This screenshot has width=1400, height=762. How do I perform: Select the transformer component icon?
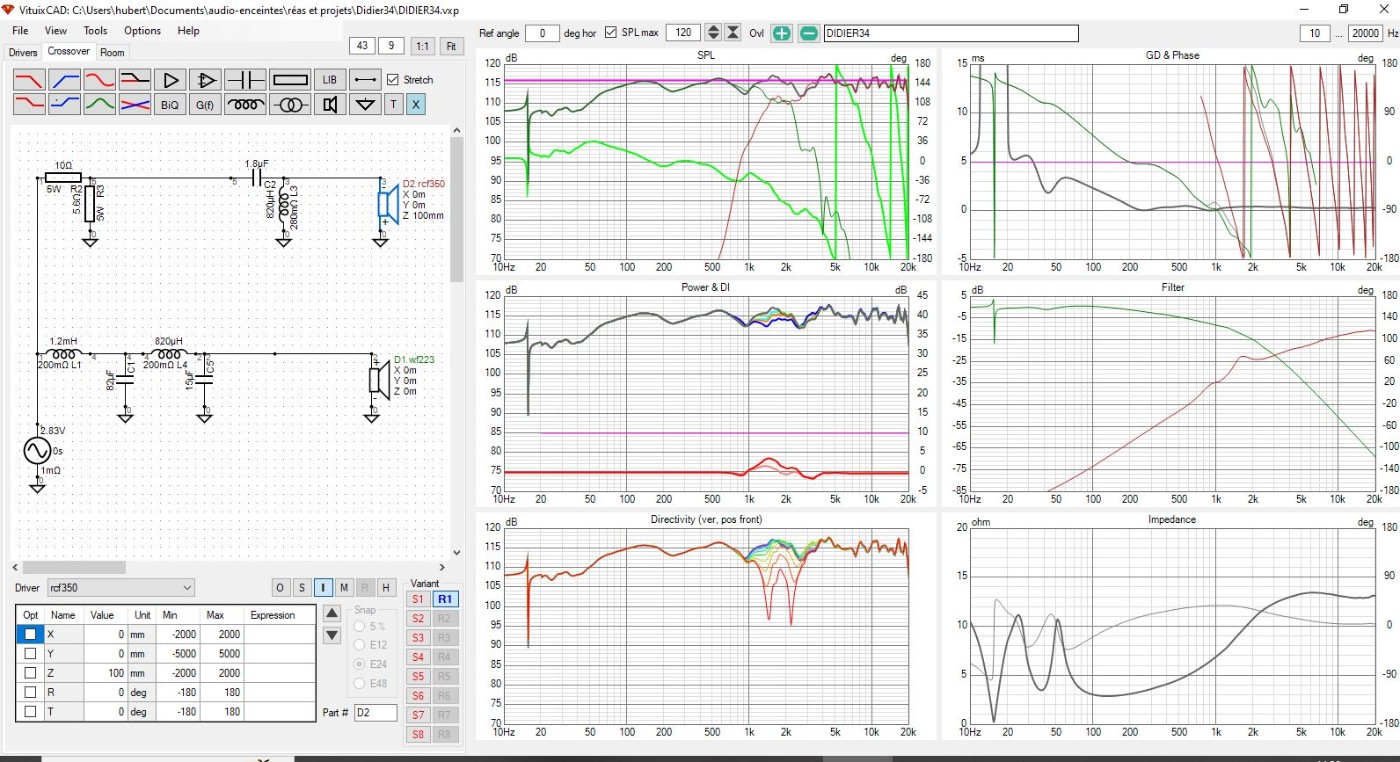coord(290,104)
